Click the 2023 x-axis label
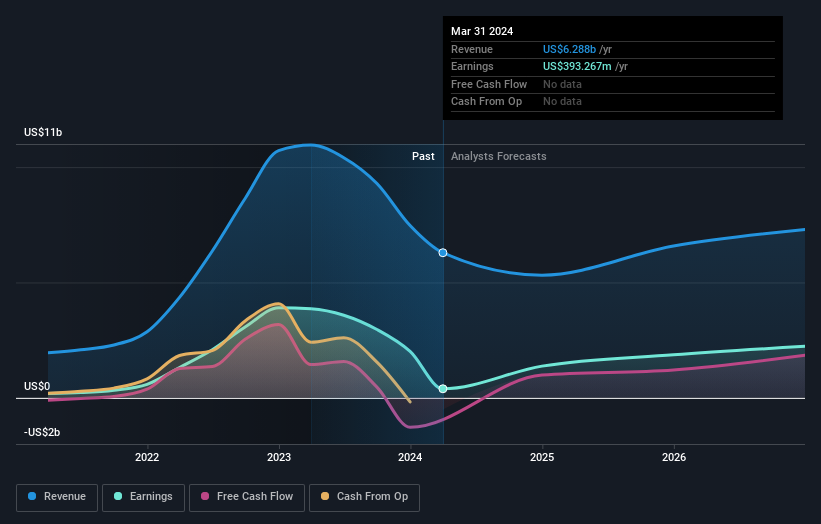821x524 pixels. pos(279,458)
